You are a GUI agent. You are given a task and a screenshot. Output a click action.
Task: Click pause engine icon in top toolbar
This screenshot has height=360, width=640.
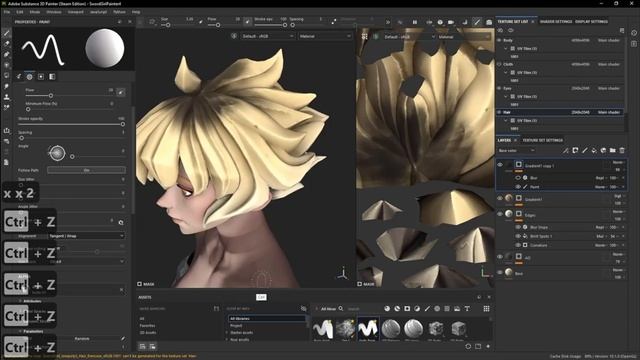[x=415, y=22]
